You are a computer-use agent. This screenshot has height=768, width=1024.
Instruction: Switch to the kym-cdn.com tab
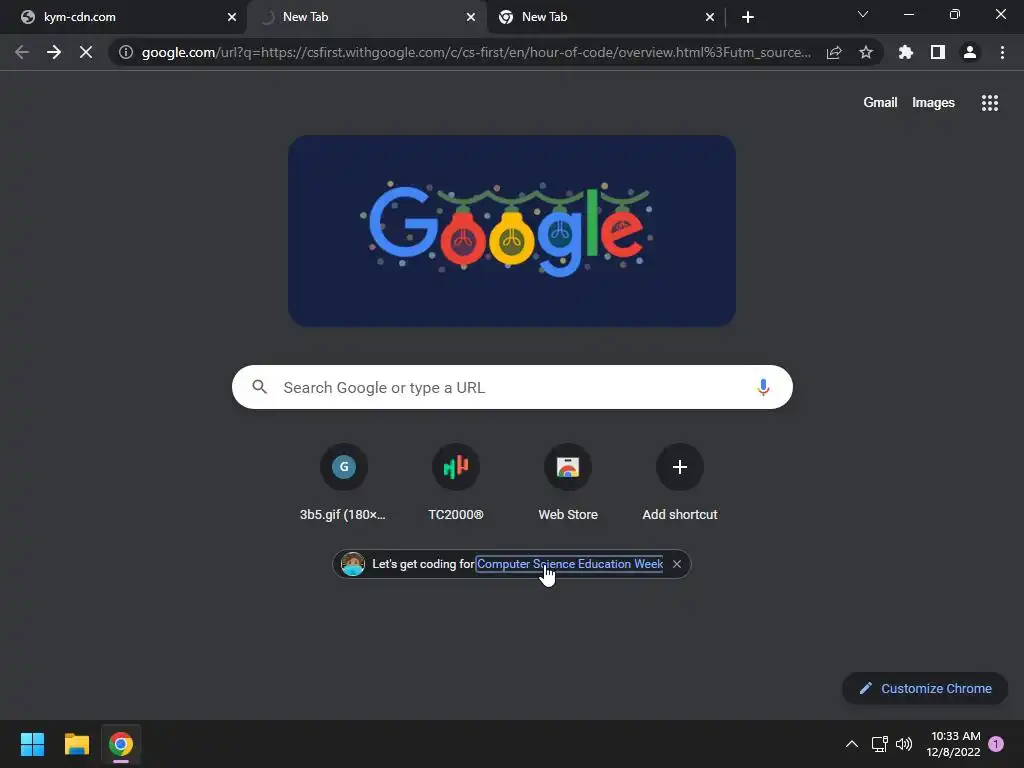coord(124,17)
